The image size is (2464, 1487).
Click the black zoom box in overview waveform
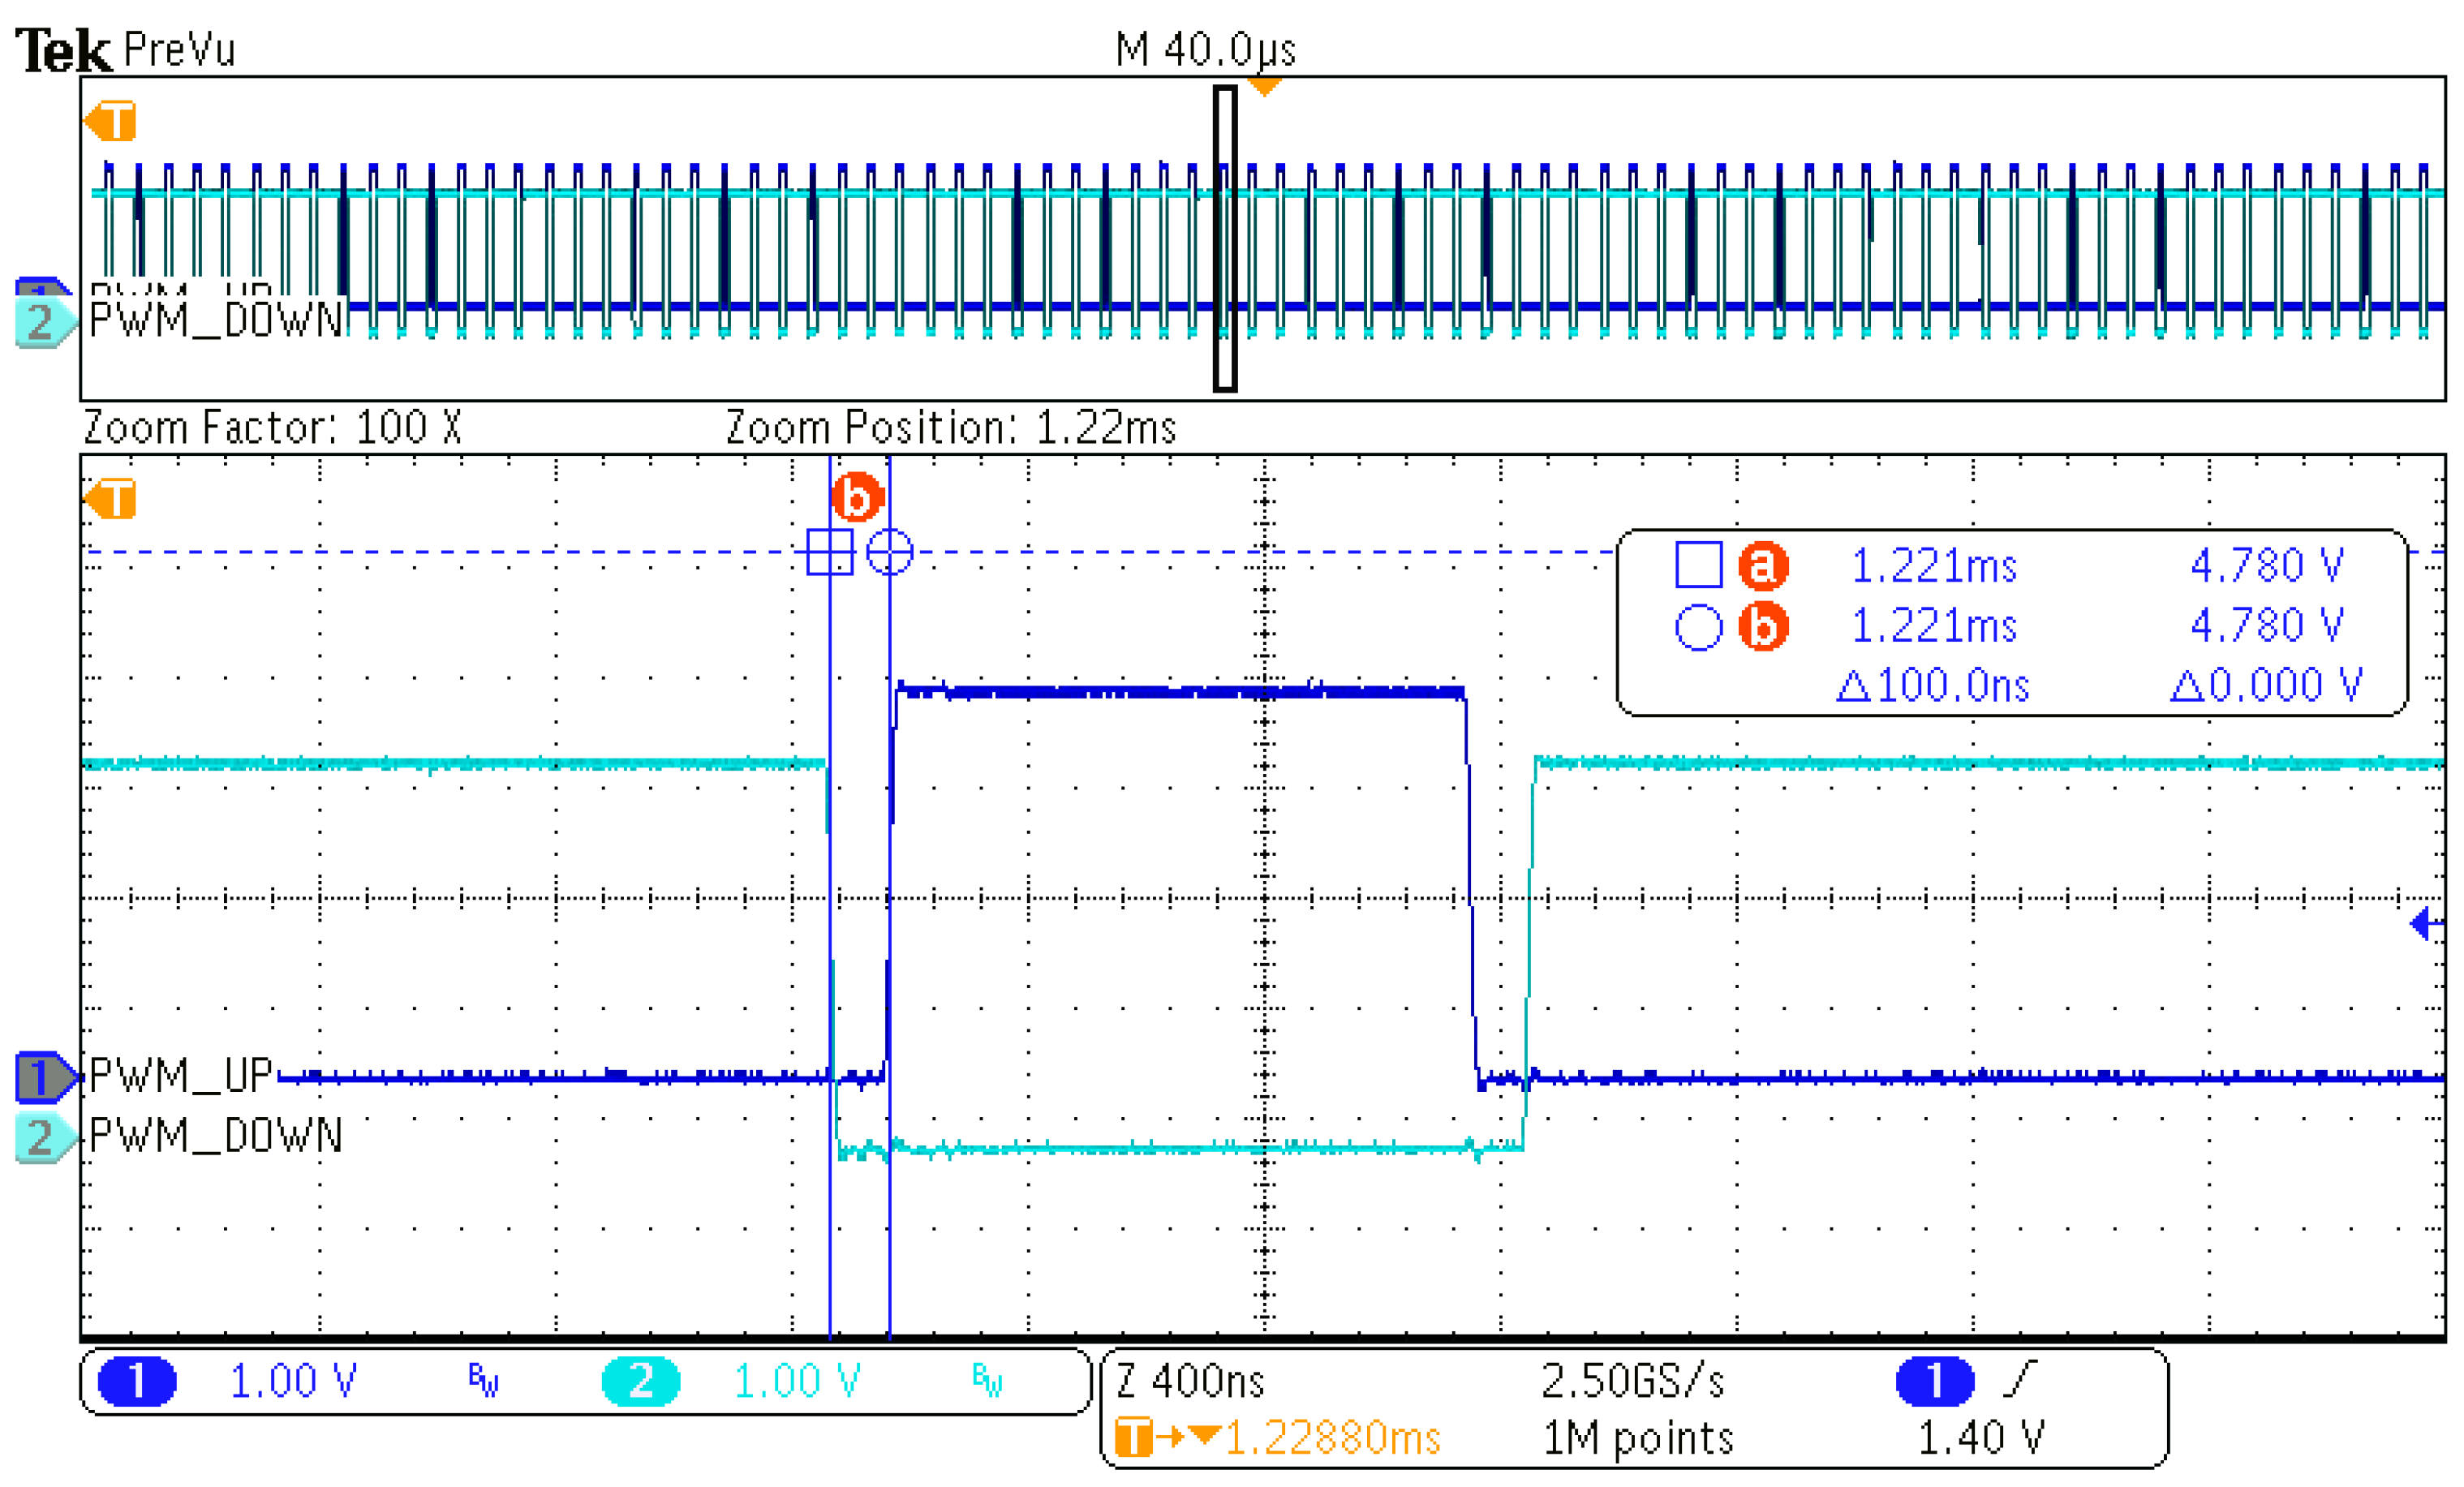tap(1225, 238)
